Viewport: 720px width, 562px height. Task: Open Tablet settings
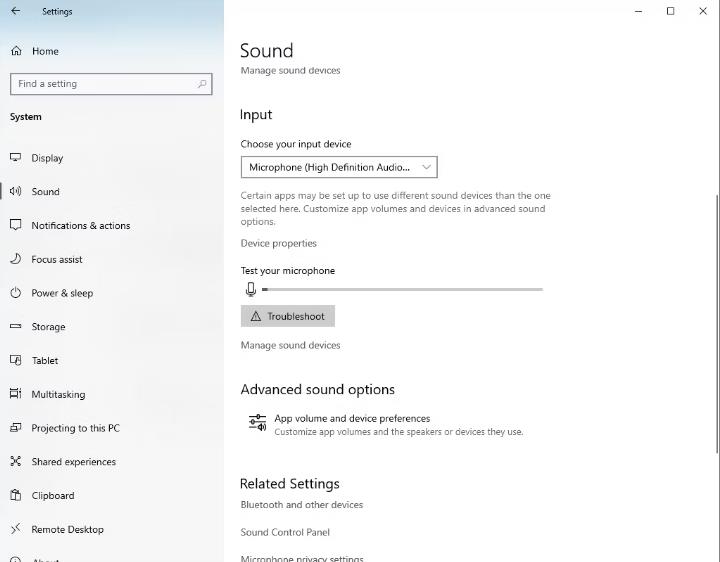[45, 360]
